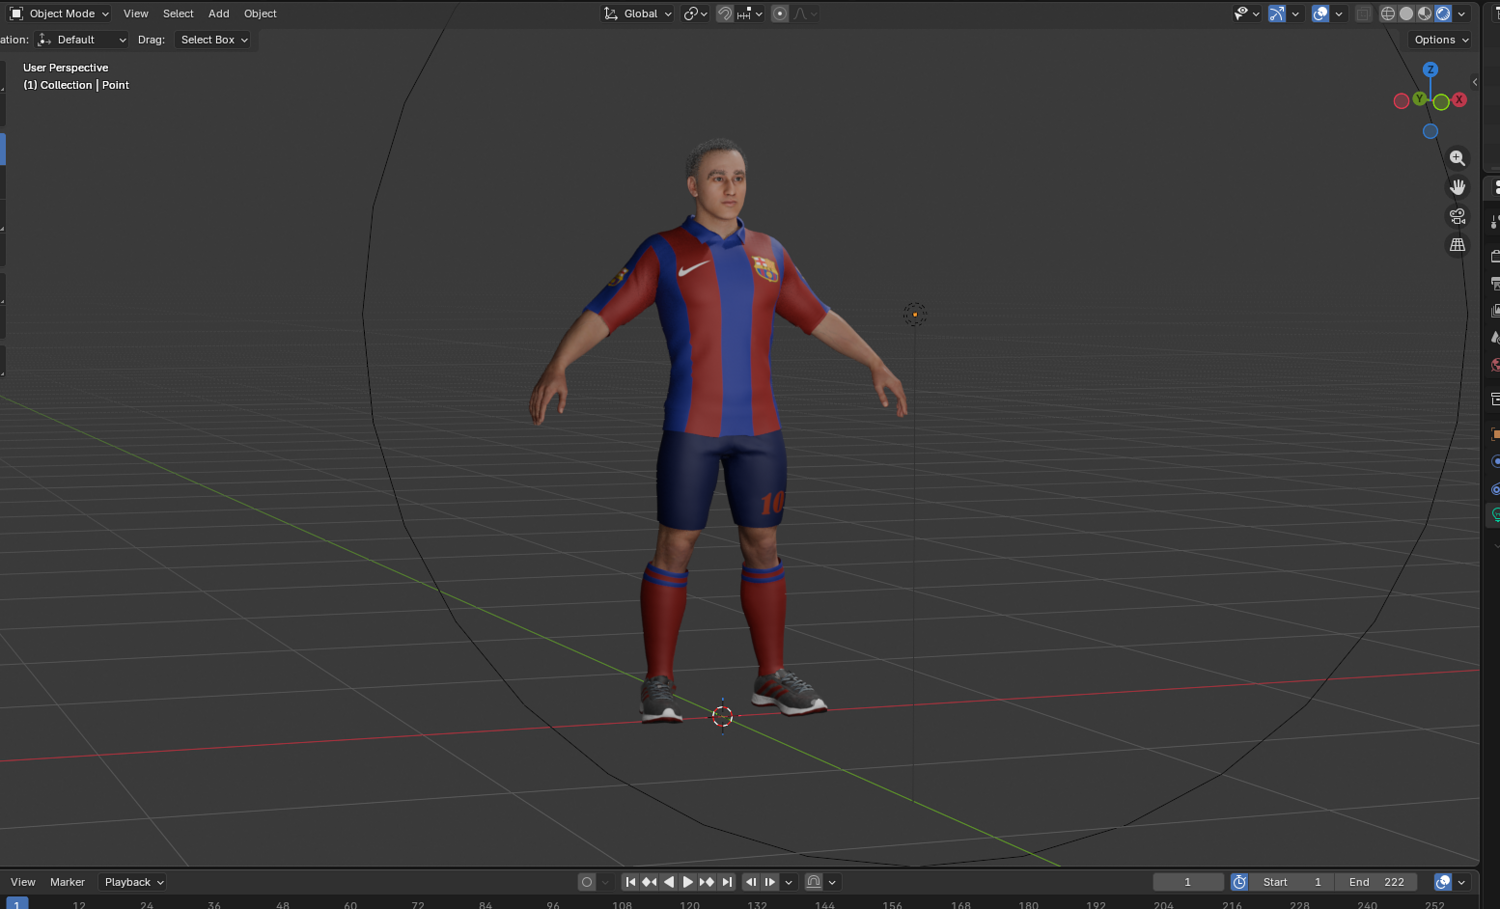Toggle camera view icon
1500x909 pixels.
pyautogui.click(x=1457, y=216)
